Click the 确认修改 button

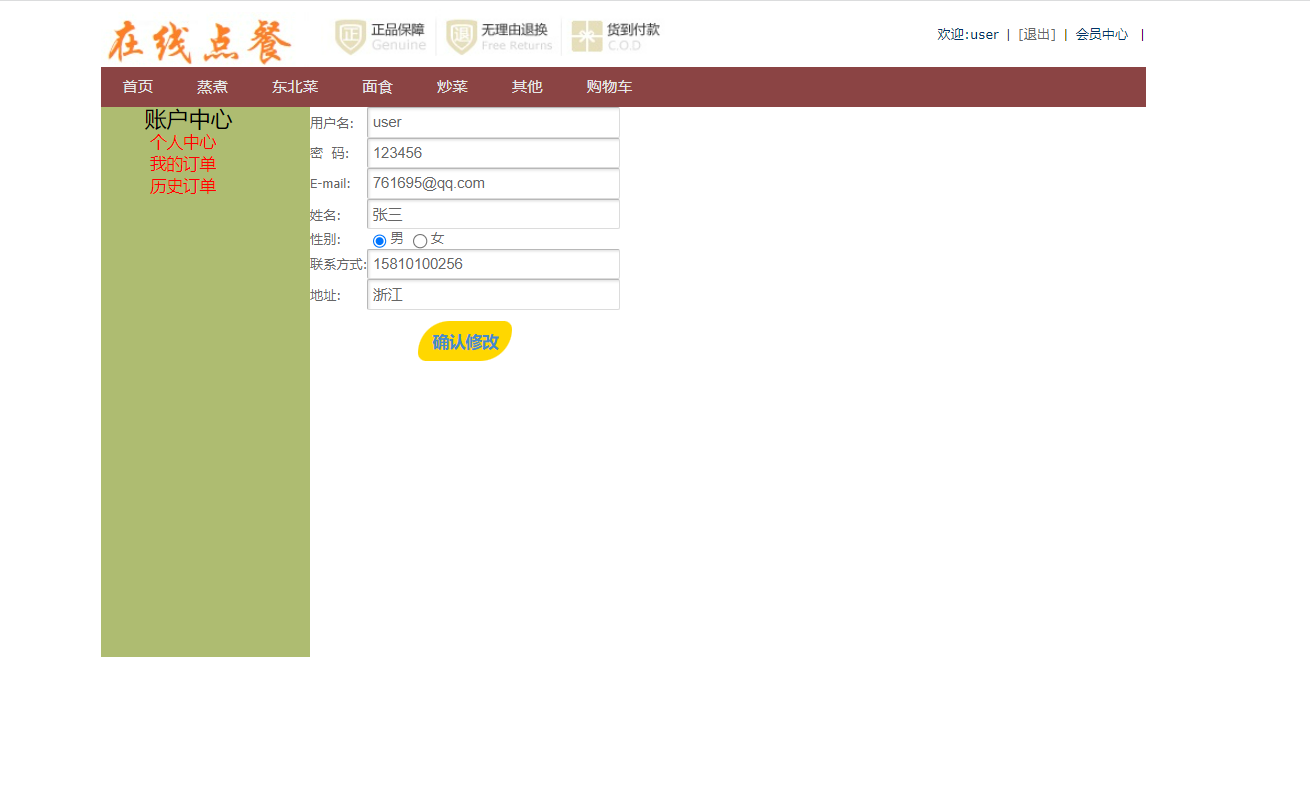(x=465, y=341)
